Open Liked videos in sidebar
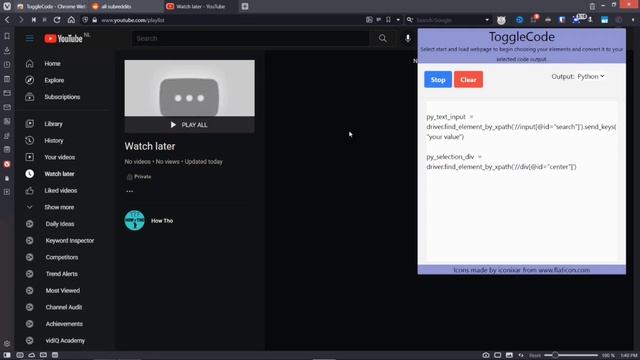Screen dimensions: 640x360 60,191
